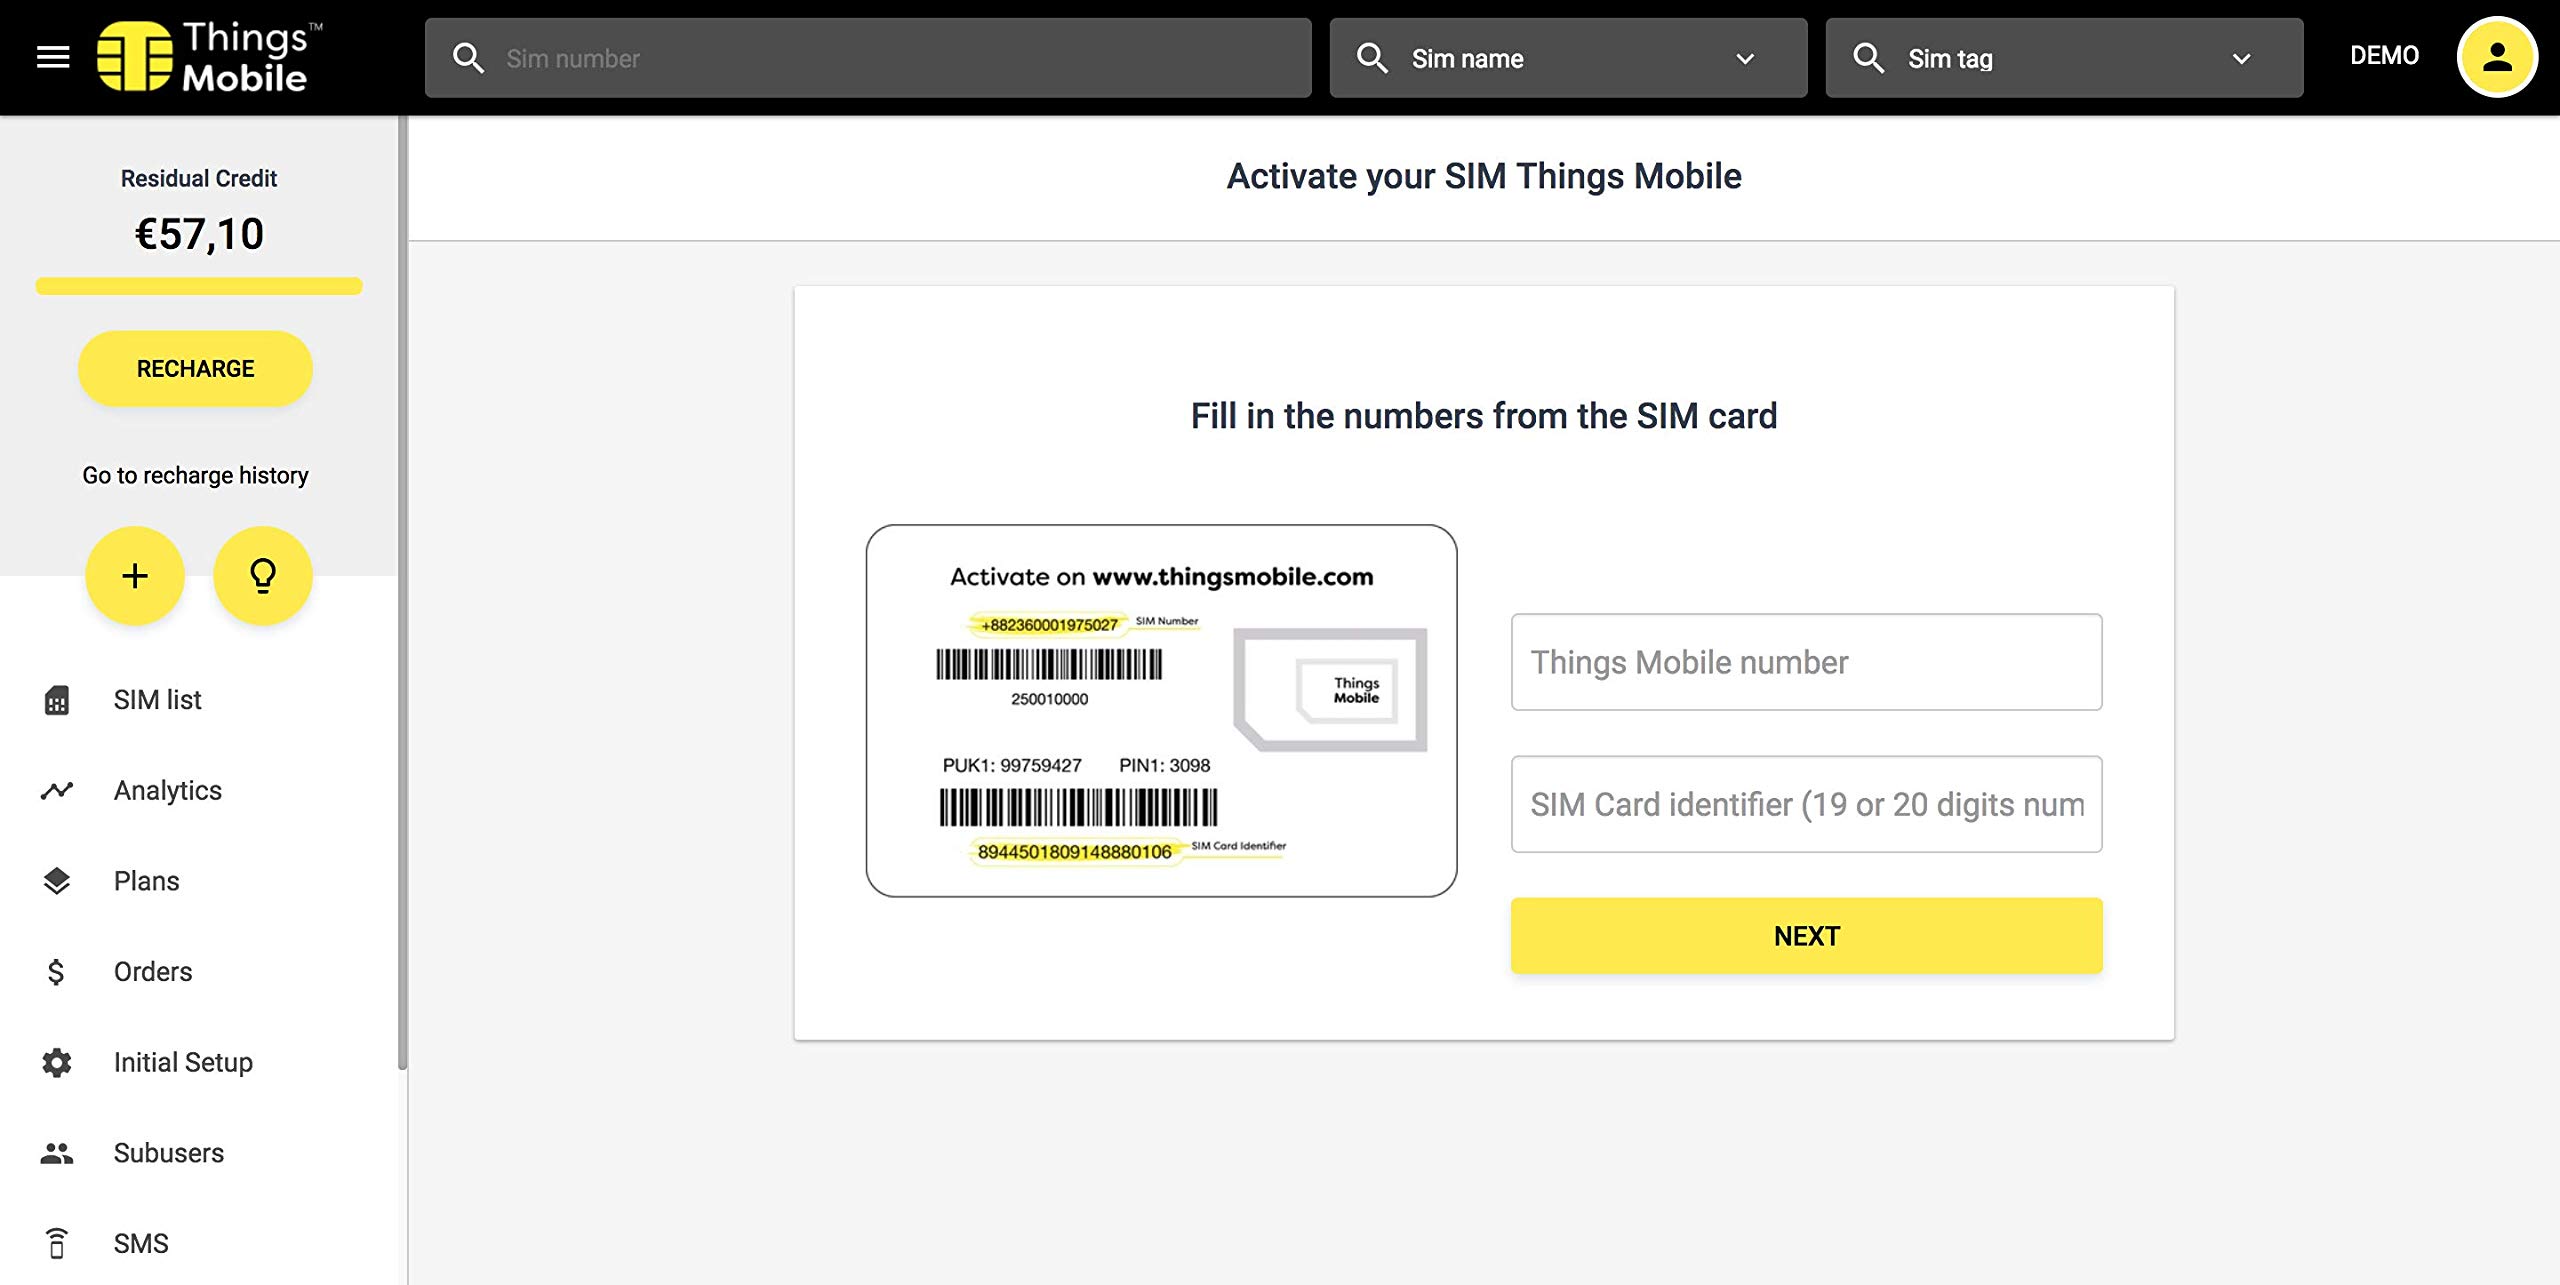Open the SMS menu item
The height and width of the screenshot is (1285, 2560).
coord(141,1243)
